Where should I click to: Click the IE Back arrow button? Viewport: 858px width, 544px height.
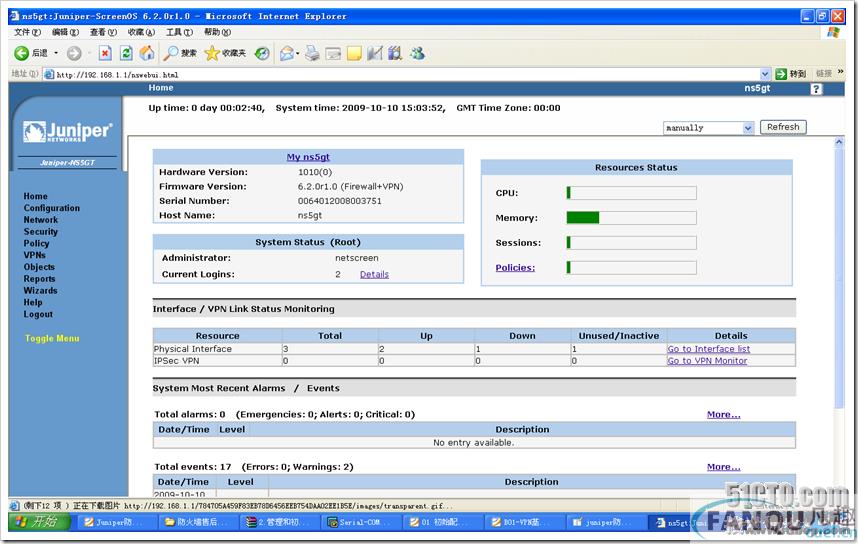point(21,53)
